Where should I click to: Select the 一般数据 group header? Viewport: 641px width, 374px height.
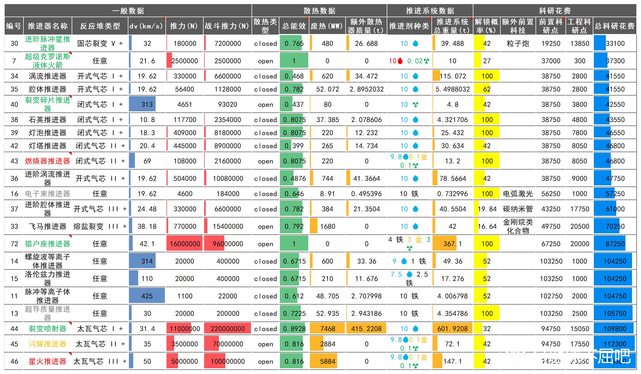click(128, 11)
